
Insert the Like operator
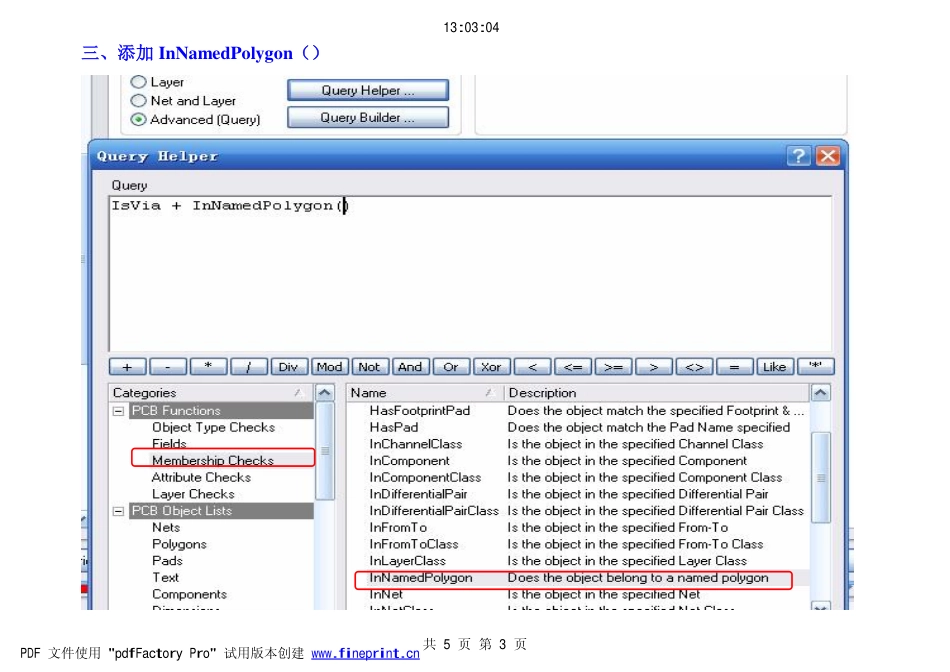(x=775, y=367)
